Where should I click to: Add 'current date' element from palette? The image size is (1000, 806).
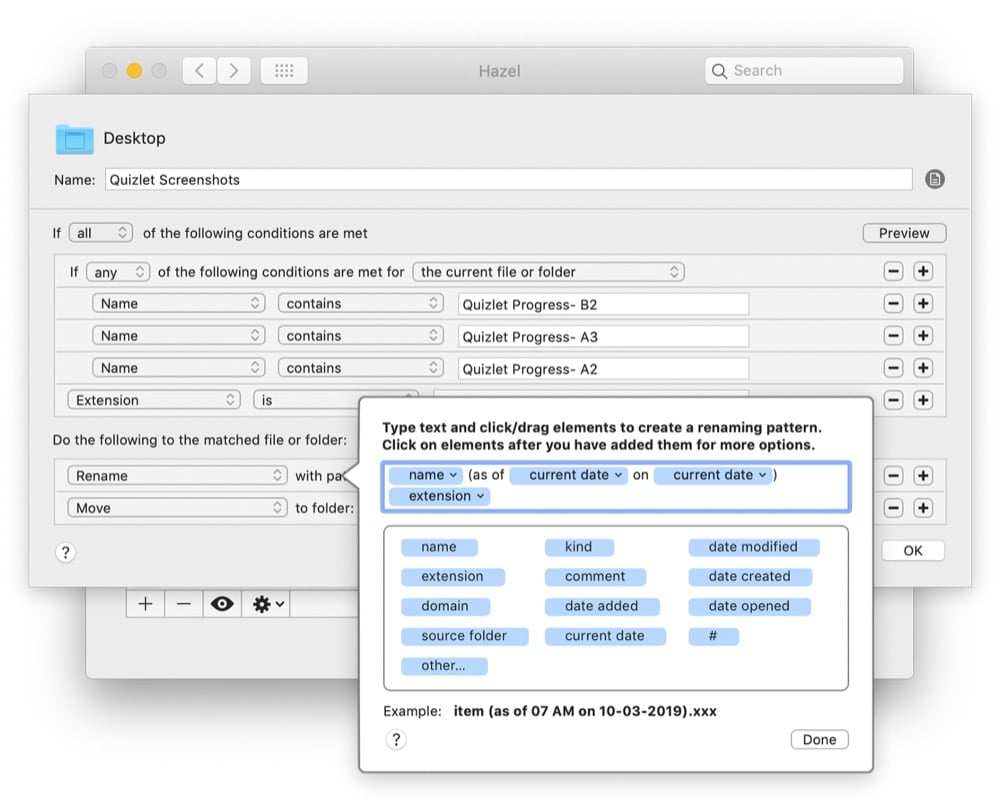pos(605,636)
